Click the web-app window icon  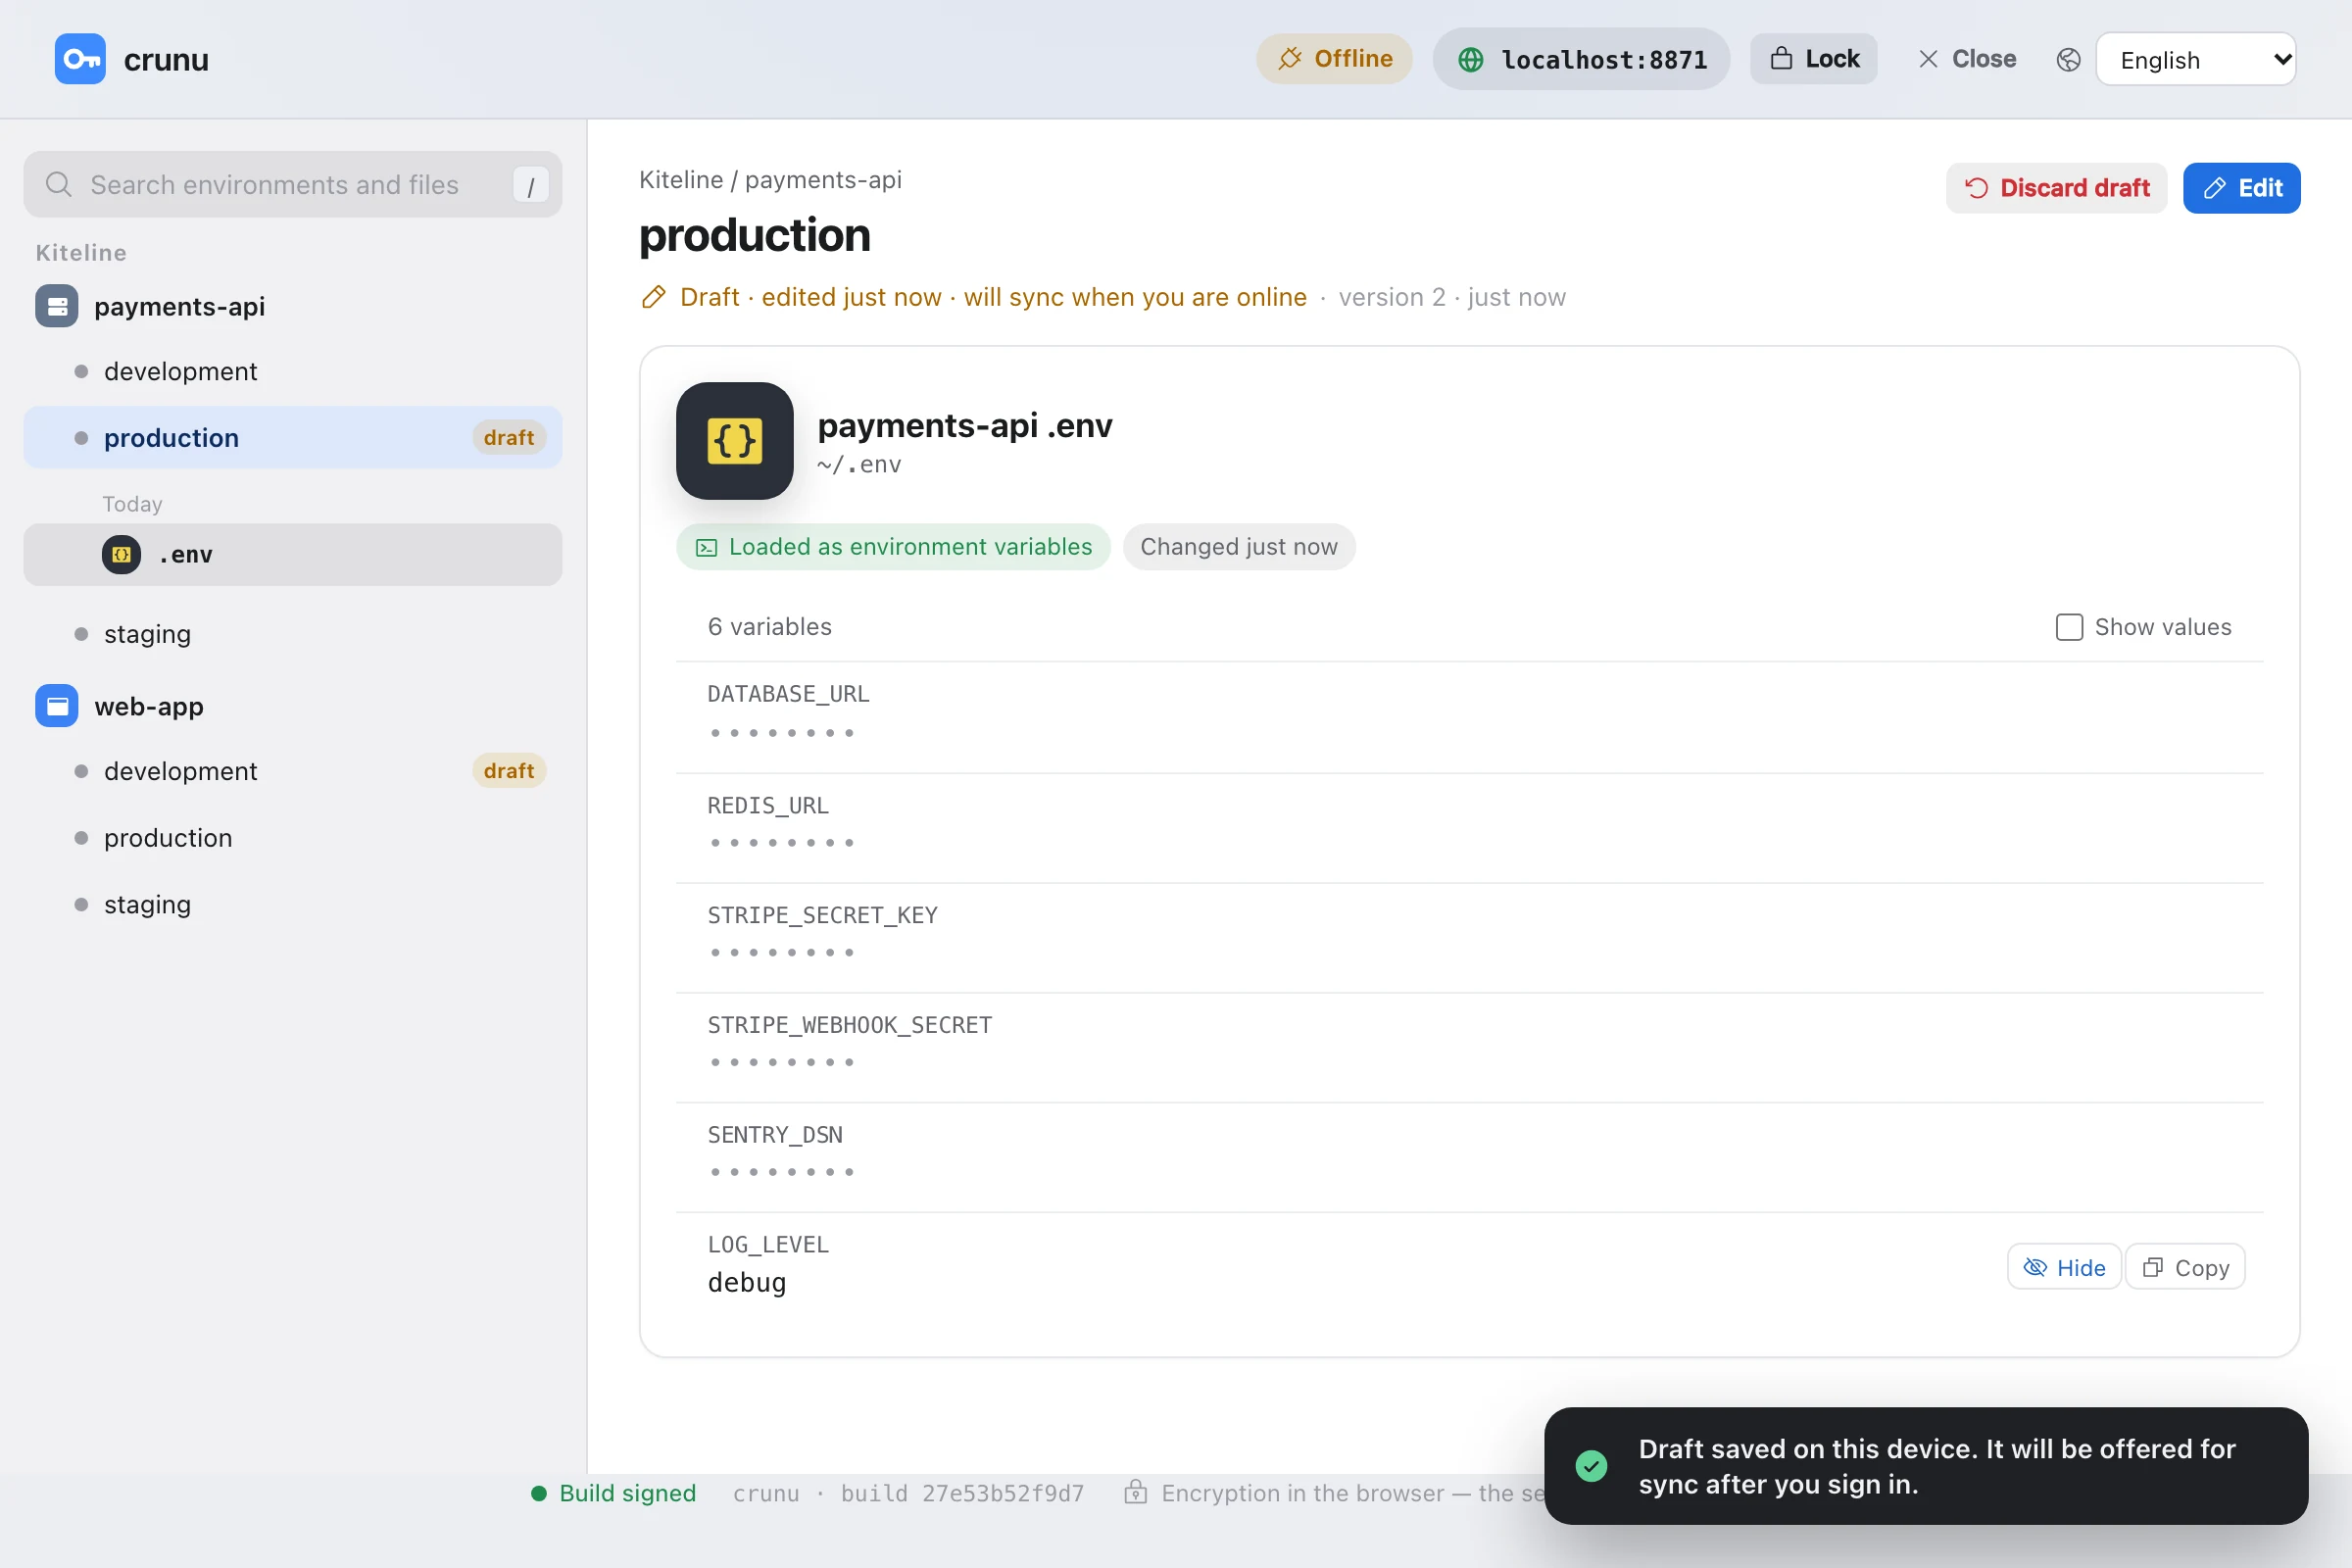pyautogui.click(x=57, y=706)
